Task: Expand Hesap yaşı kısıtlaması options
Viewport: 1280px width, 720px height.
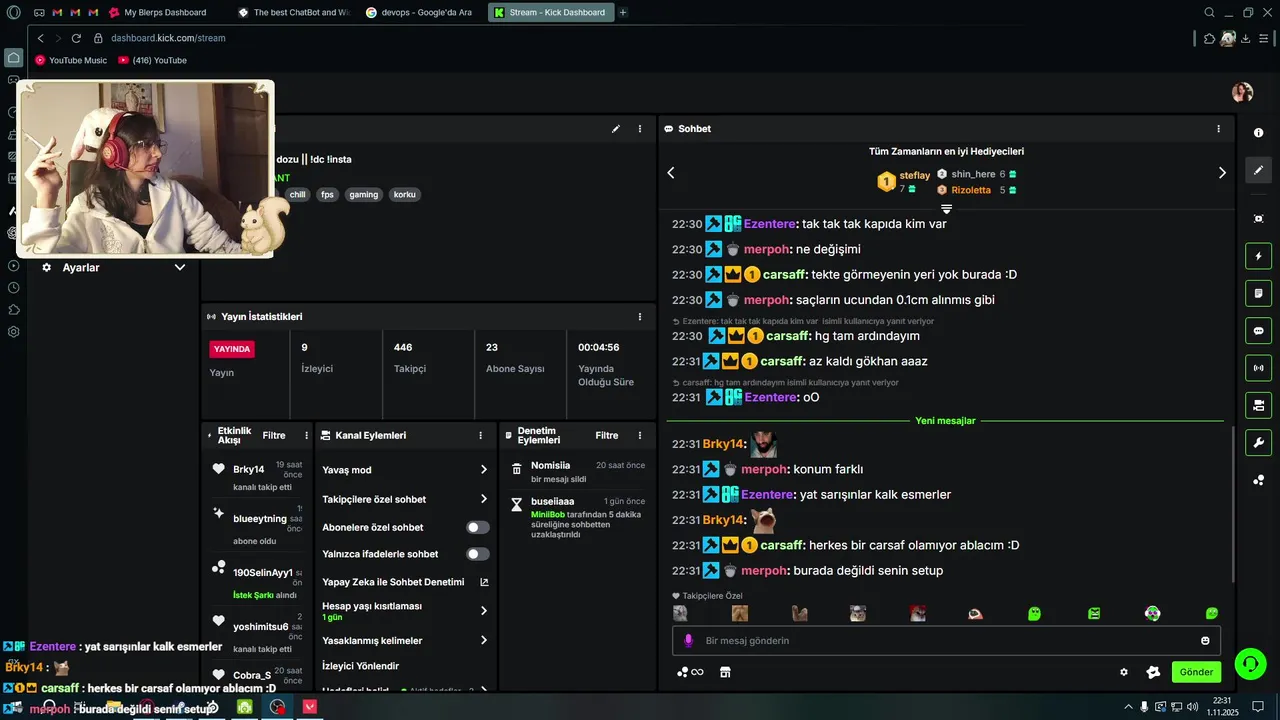Action: (484, 611)
